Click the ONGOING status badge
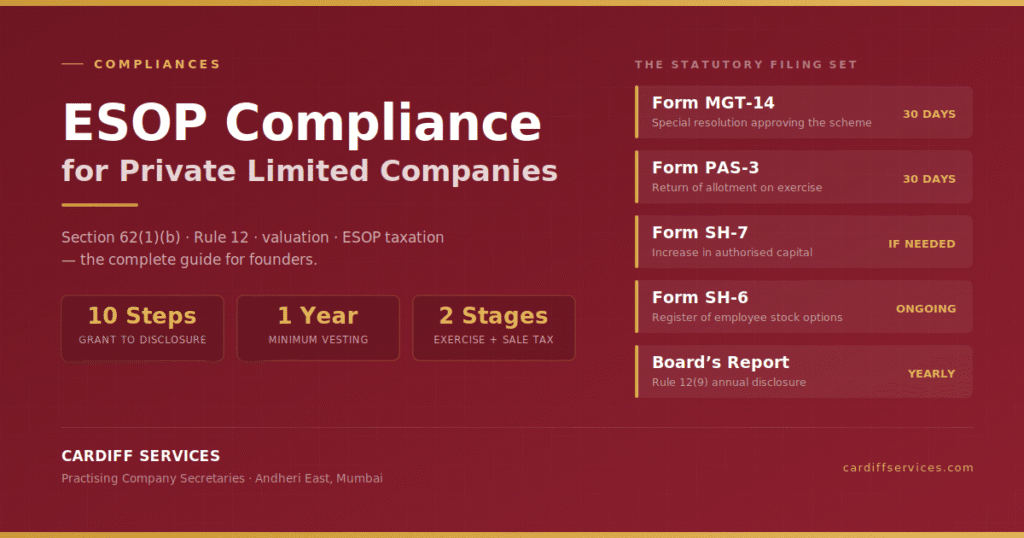Image resolution: width=1024 pixels, height=538 pixels. (x=925, y=309)
